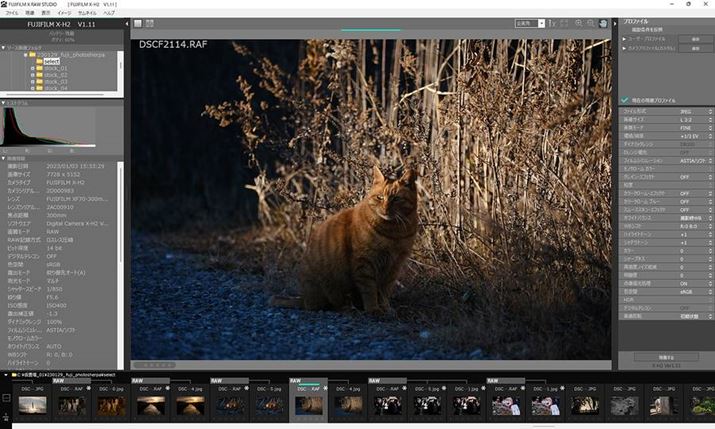Screen dimensions: 715x429
Task: Click the upper icon on the filmstrip's left edge
Action: (x=6, y=398)
